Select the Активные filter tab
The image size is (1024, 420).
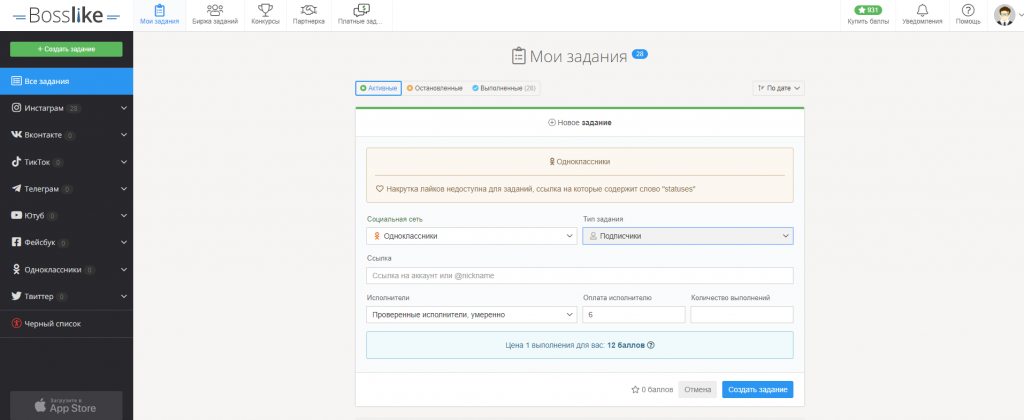click(378, 88)
